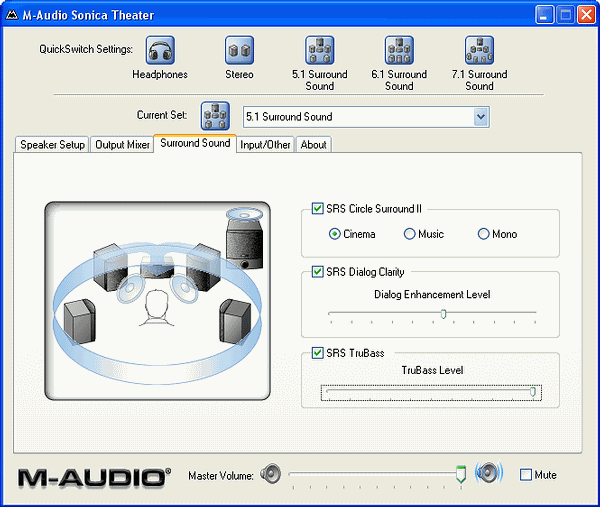Click the Master Volume slider thumb
The width and height of the screenshot is (600, 507).
461,474
